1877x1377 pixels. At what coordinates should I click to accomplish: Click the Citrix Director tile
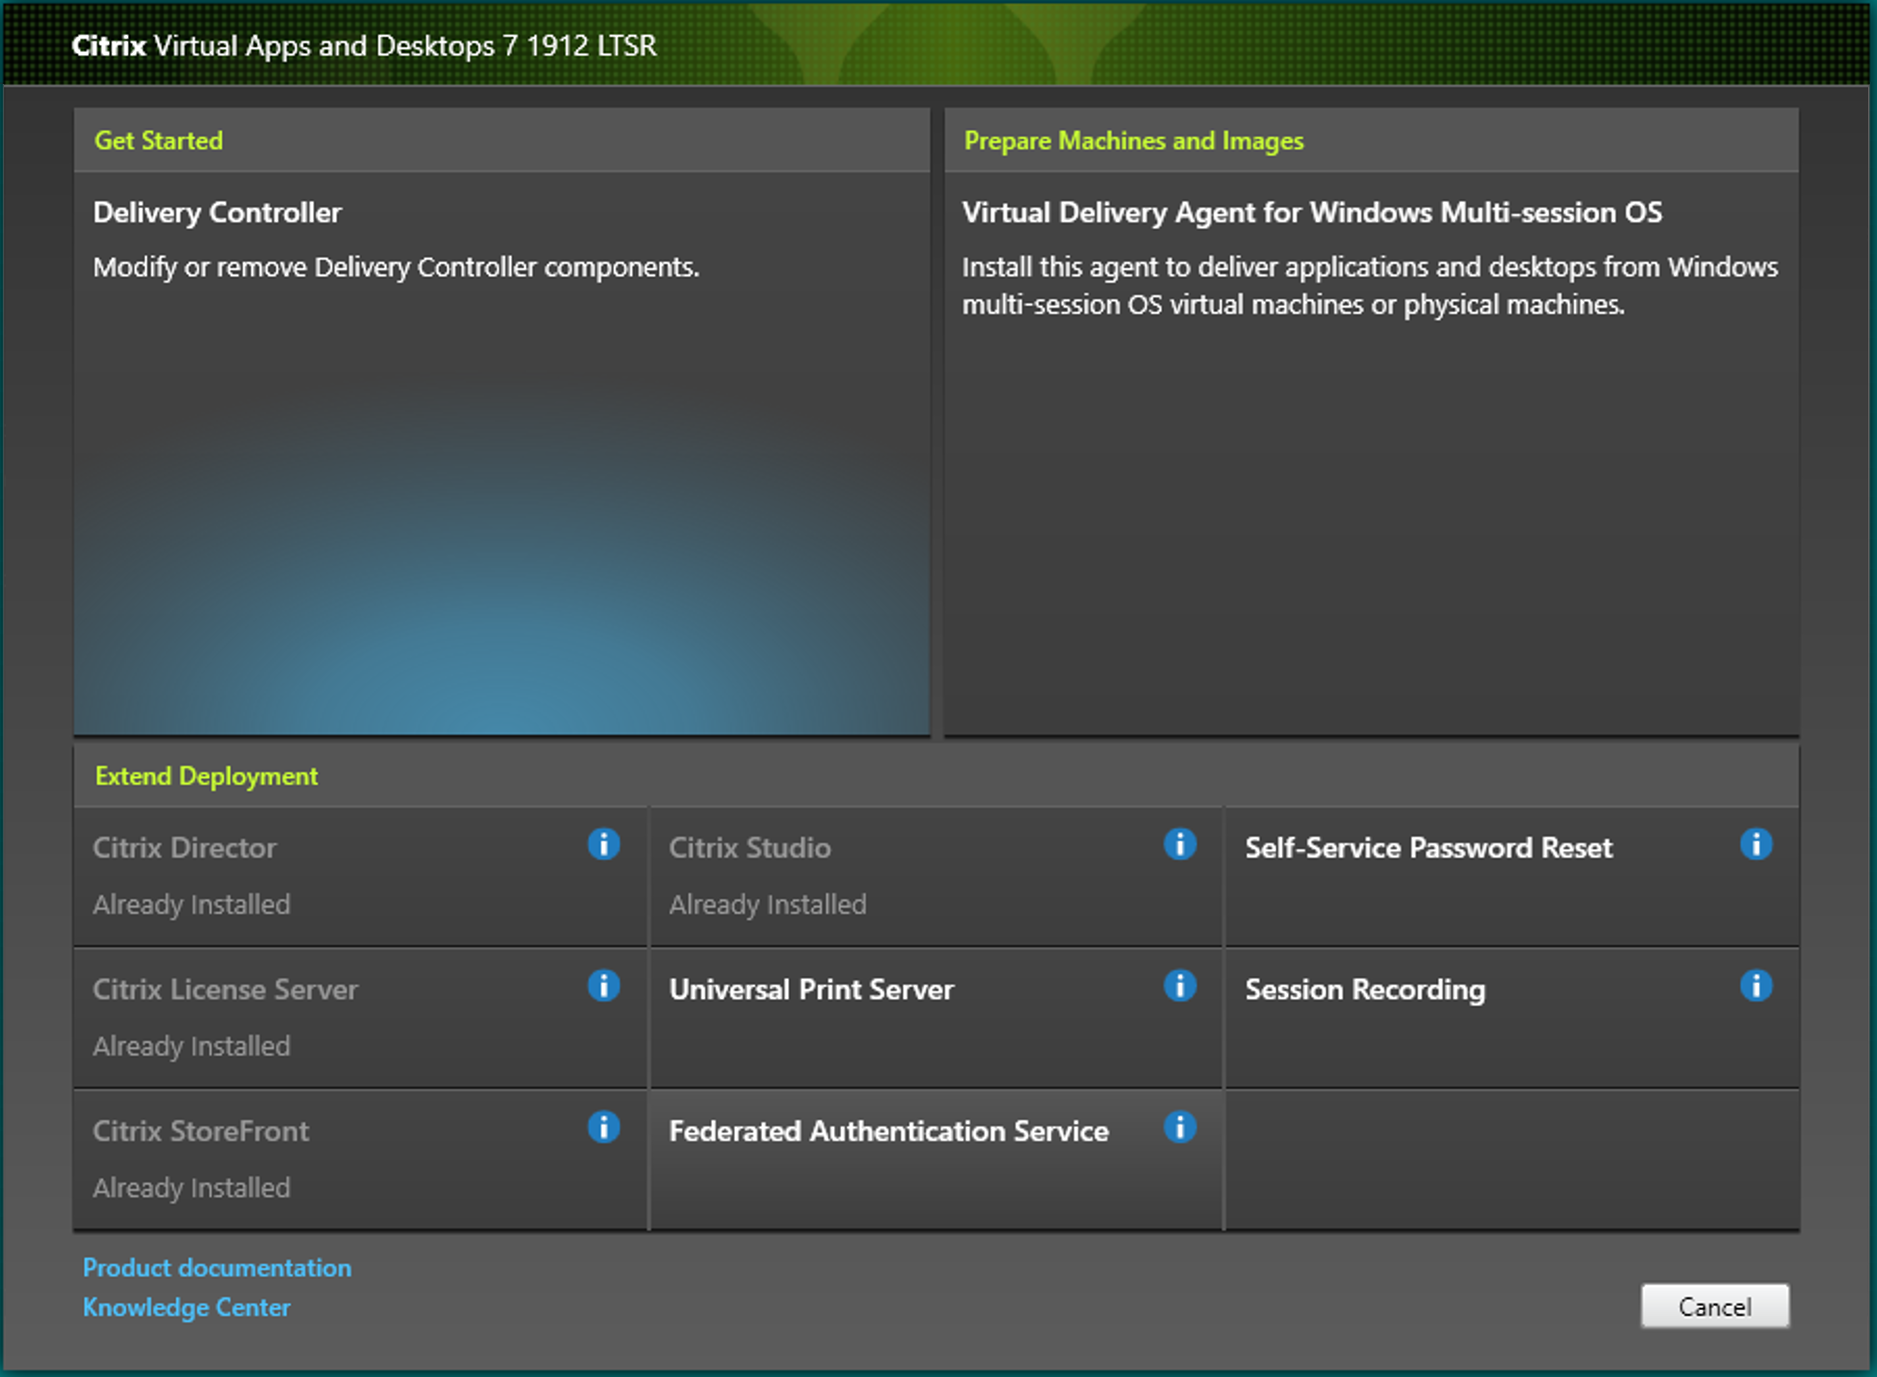point(330,876)
